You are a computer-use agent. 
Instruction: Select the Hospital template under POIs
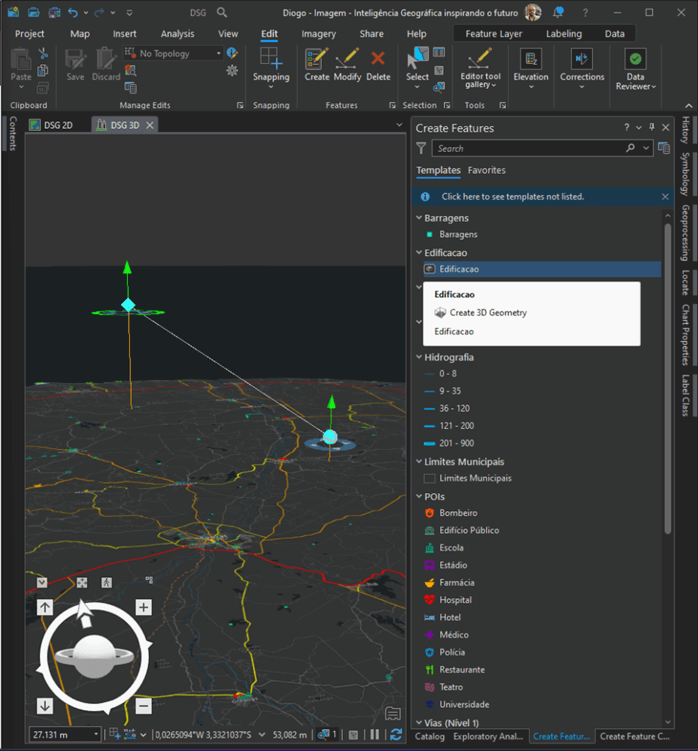(455, 600)
